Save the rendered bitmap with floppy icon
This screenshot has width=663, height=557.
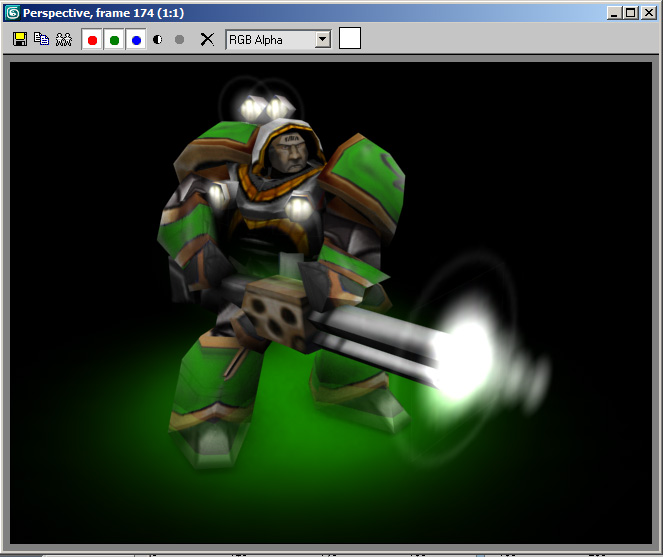[20, 39]
